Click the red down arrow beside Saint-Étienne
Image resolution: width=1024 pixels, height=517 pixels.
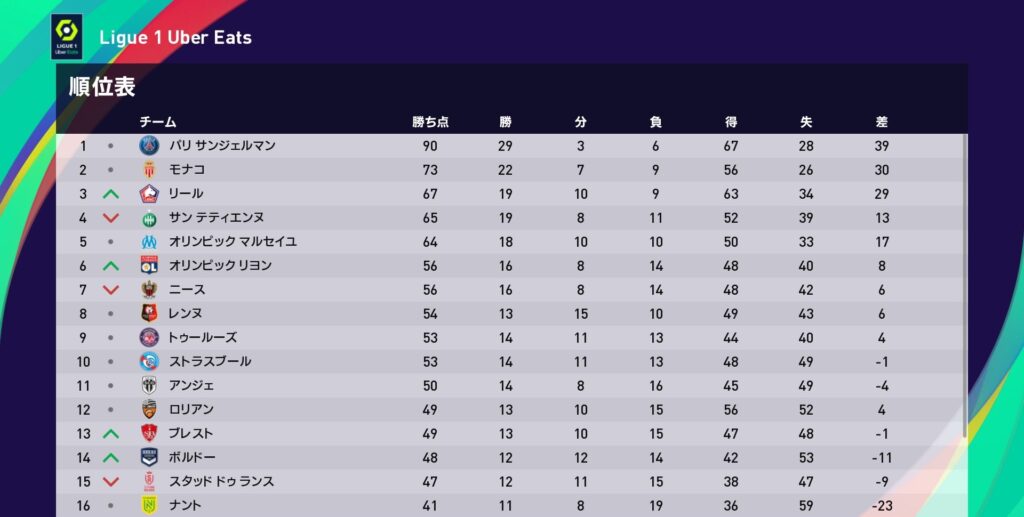(111, 218)
